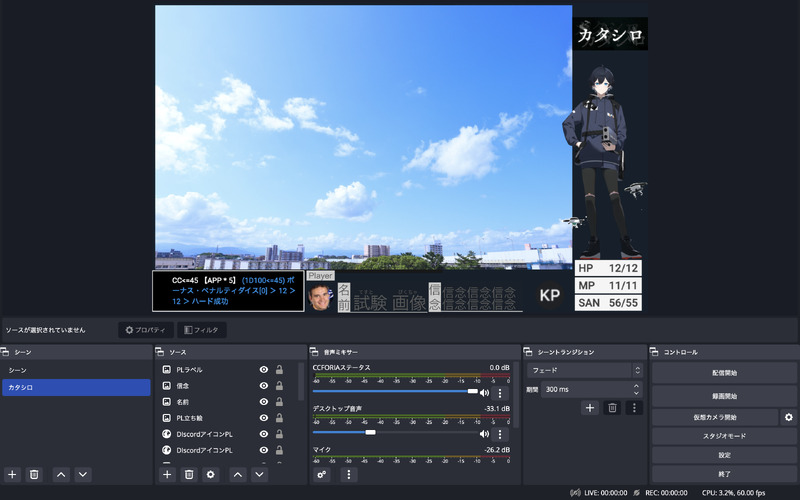Increase the 期間 duration with the up arrow
Image resolution: width=800 pixels, height=500 pixels.
coord(636,386)
